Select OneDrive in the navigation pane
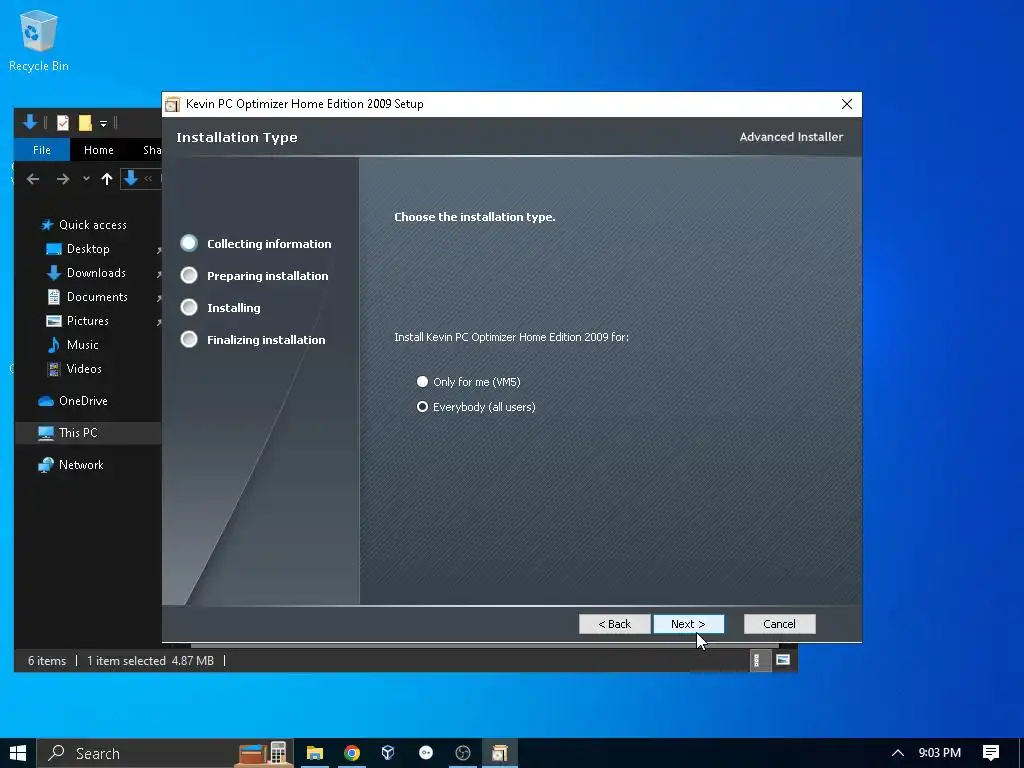1024x768 pixels. click(x=83, y=401)
